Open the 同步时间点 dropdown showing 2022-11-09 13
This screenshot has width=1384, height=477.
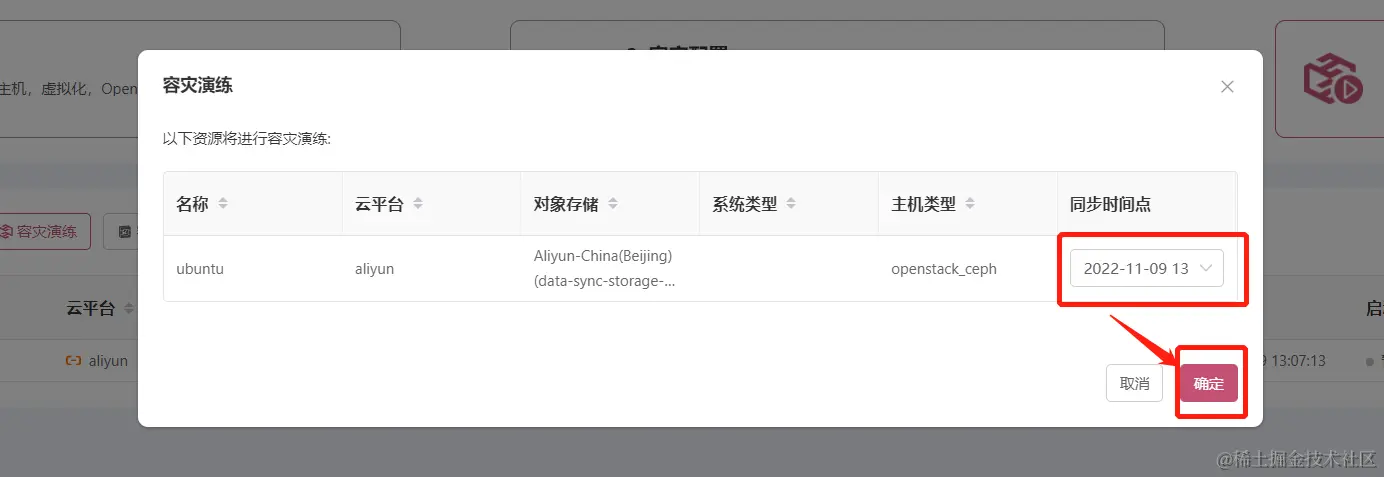[1147, 268]
